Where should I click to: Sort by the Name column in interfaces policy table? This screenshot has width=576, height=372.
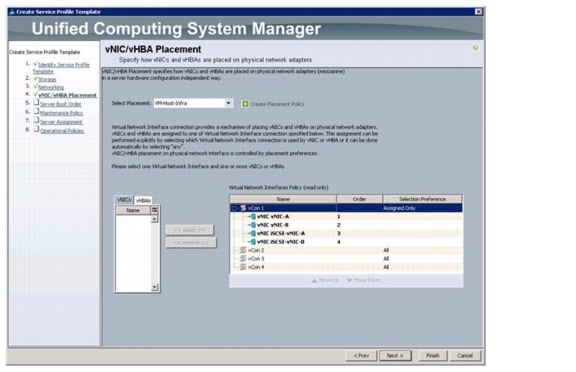(x=283, y=199)
